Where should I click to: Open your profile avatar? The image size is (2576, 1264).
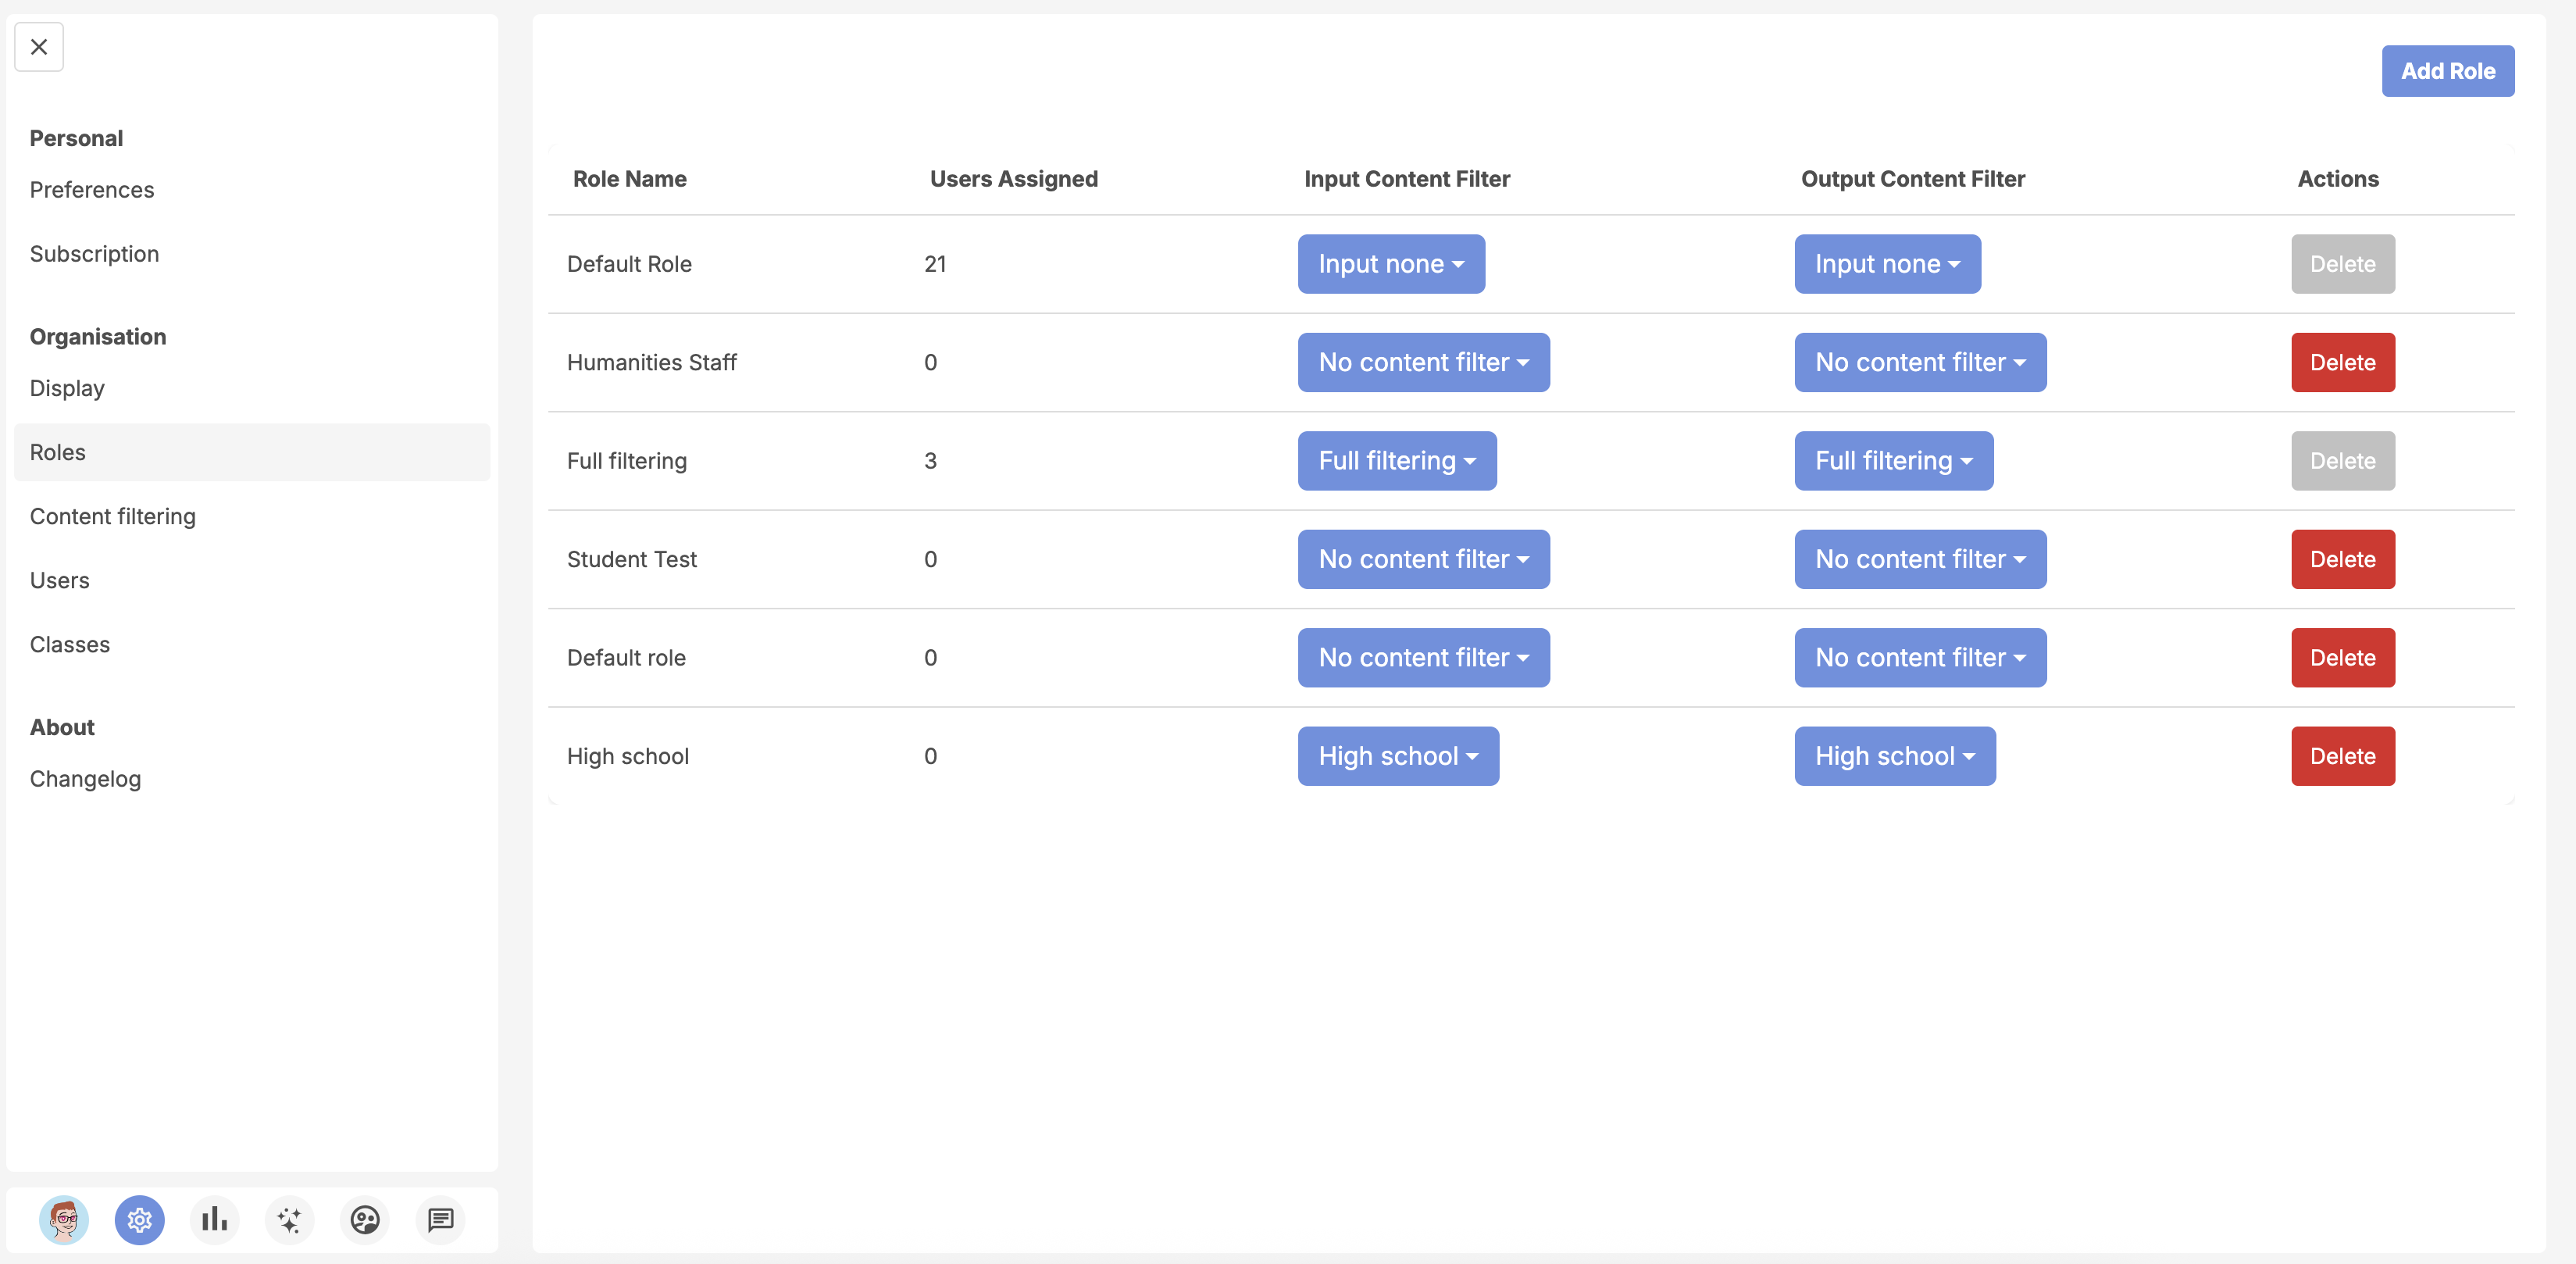pos(64,1220)
